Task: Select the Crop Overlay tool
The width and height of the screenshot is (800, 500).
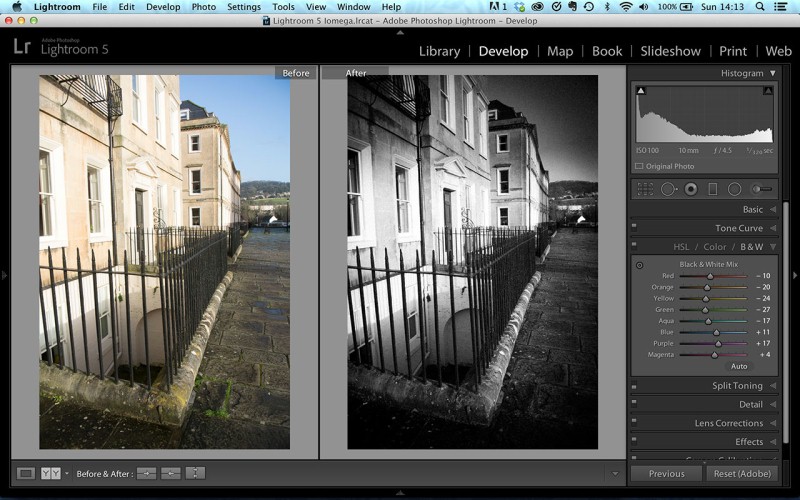Action: (x=645, y=189)
